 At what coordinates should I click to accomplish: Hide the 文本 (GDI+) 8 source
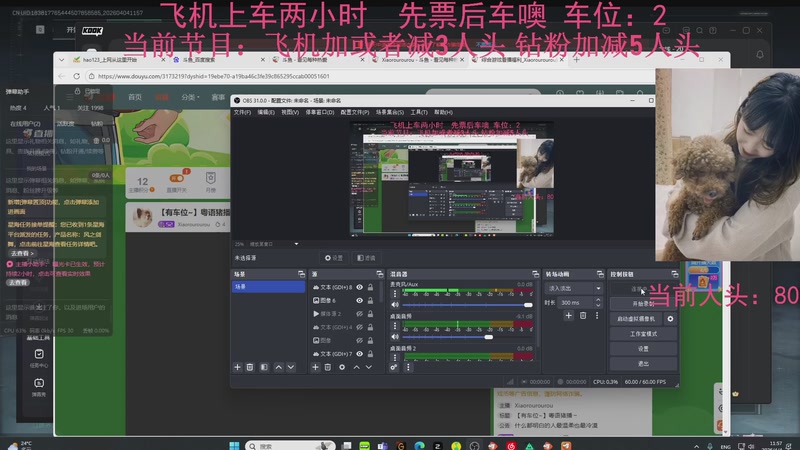coord(360,287)
